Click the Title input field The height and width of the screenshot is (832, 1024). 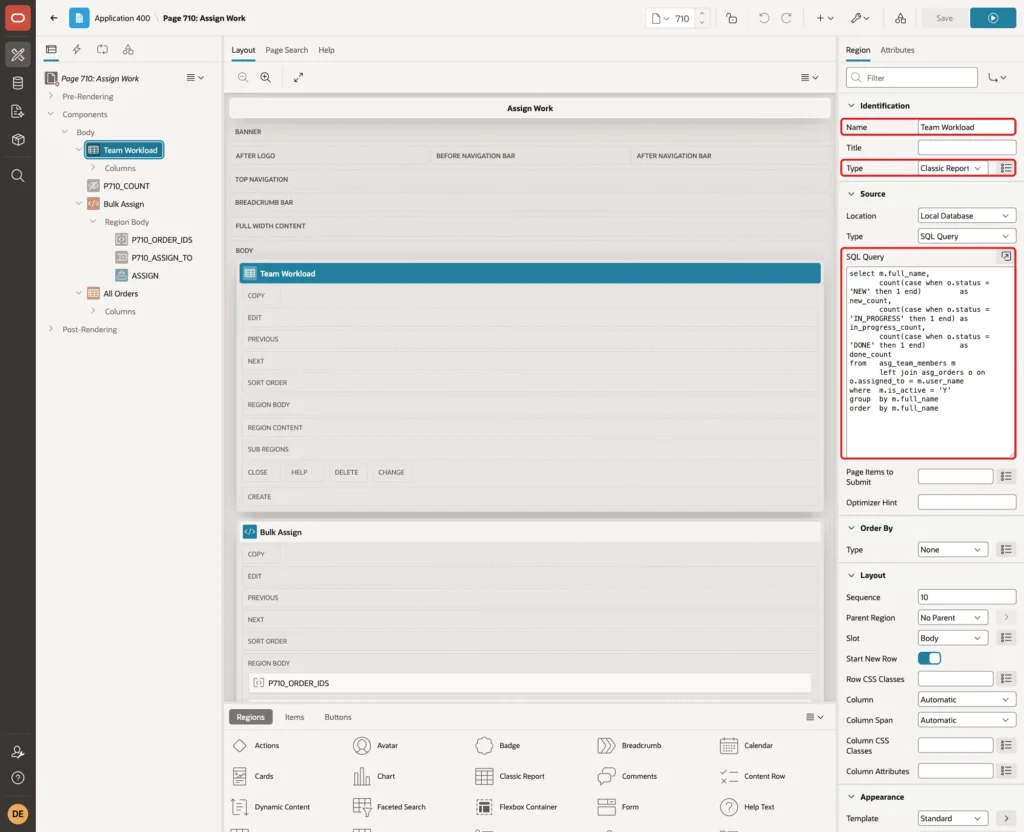click(x=967, y=148)
